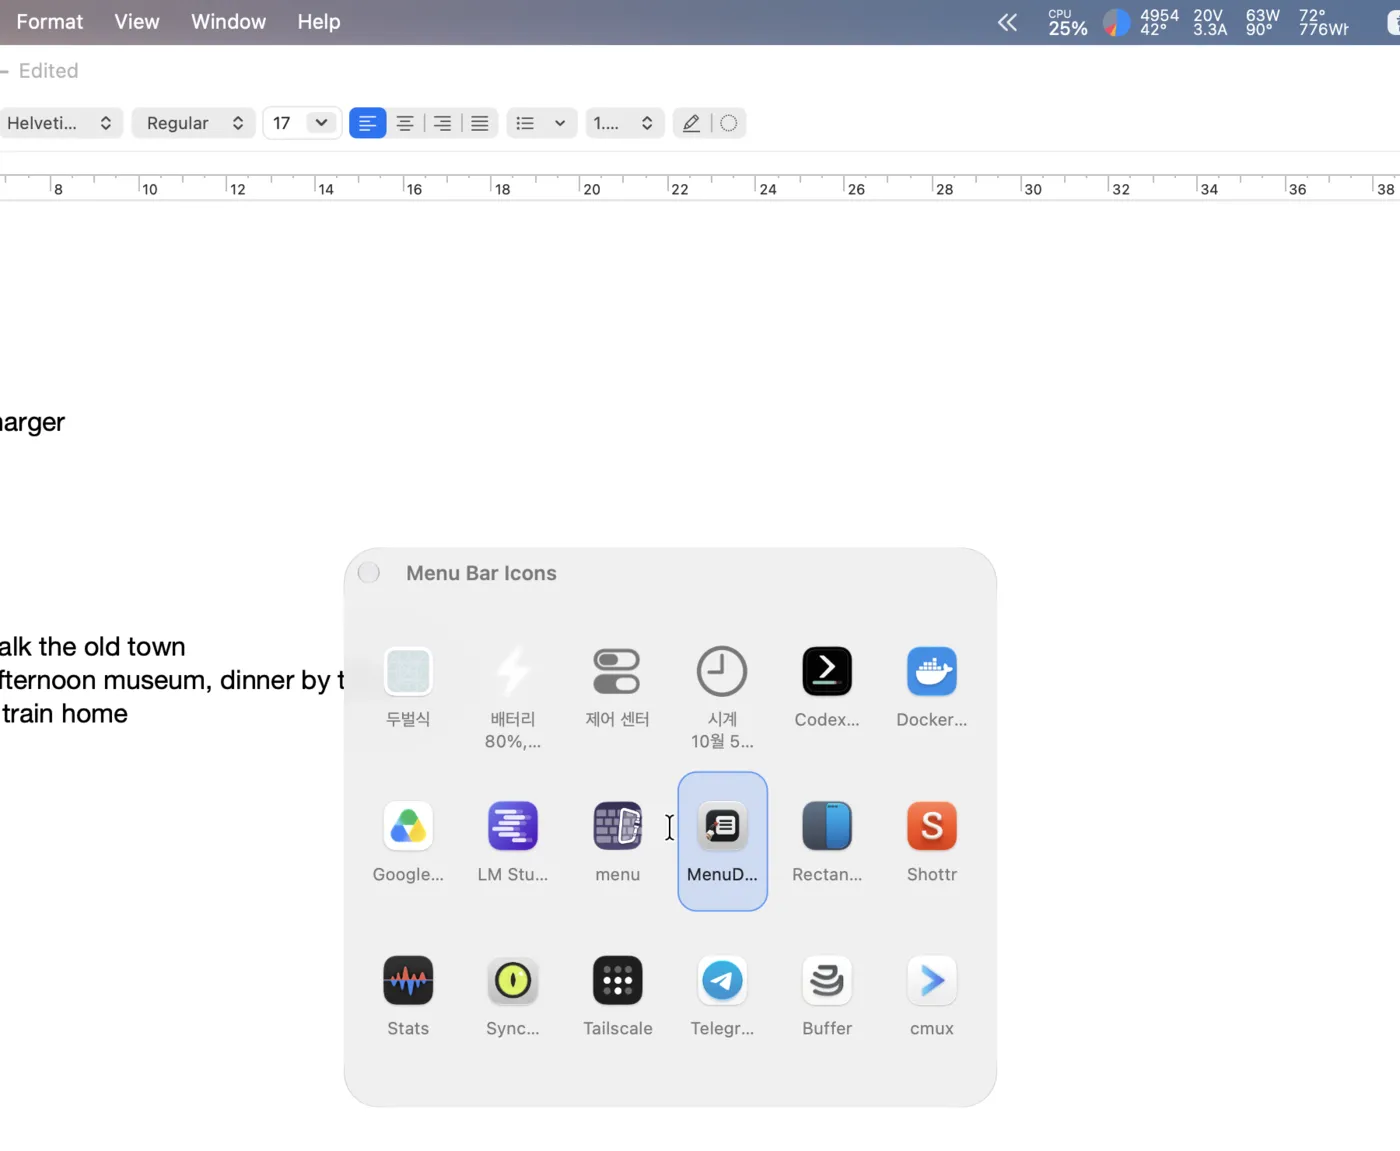Click the 'alk the old town' line
Image resolution: width=1400 pixels, height=1151 pixels.
[93, 647]
